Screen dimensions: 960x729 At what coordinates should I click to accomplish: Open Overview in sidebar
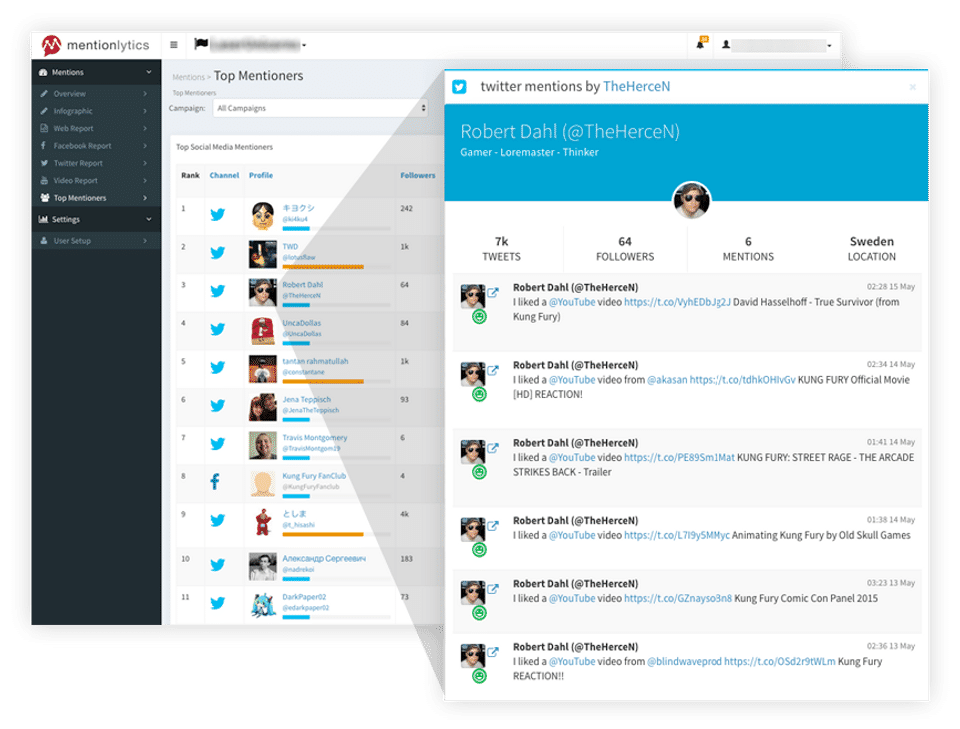(96, 94)
